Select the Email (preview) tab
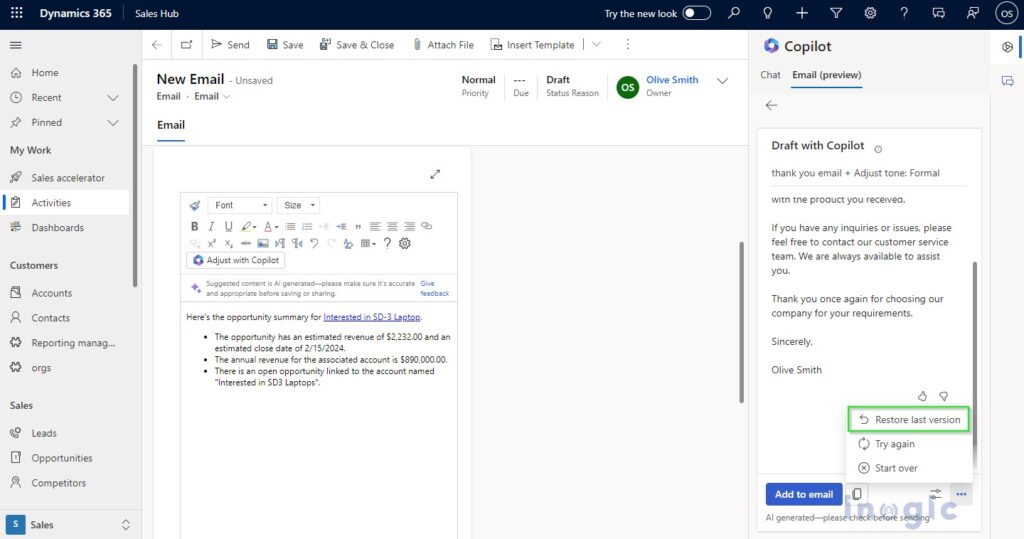This screenshot has height=539, width=1024. [827, 75]
